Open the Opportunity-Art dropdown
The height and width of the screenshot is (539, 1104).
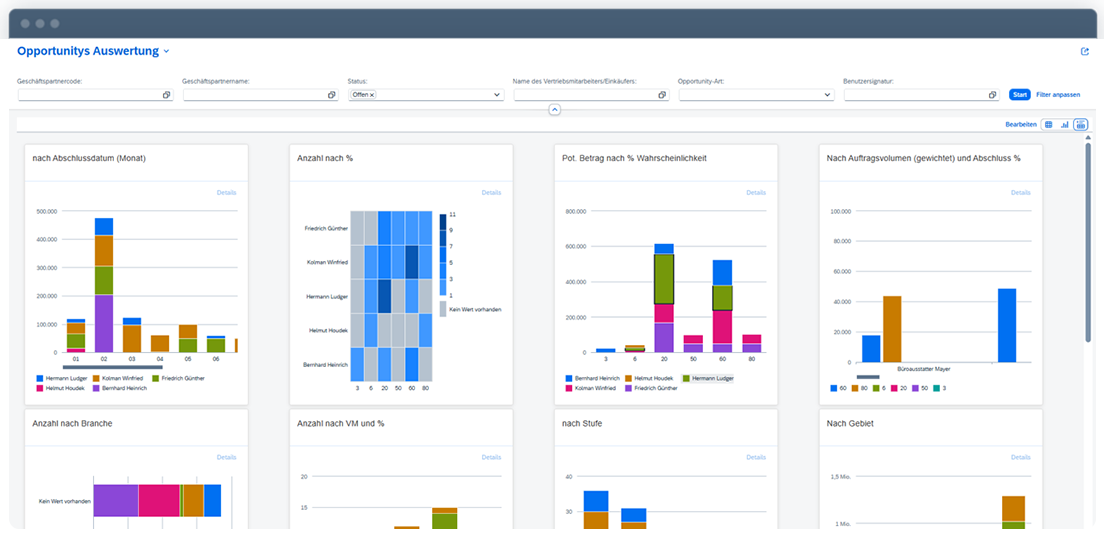tap(827, 95)
